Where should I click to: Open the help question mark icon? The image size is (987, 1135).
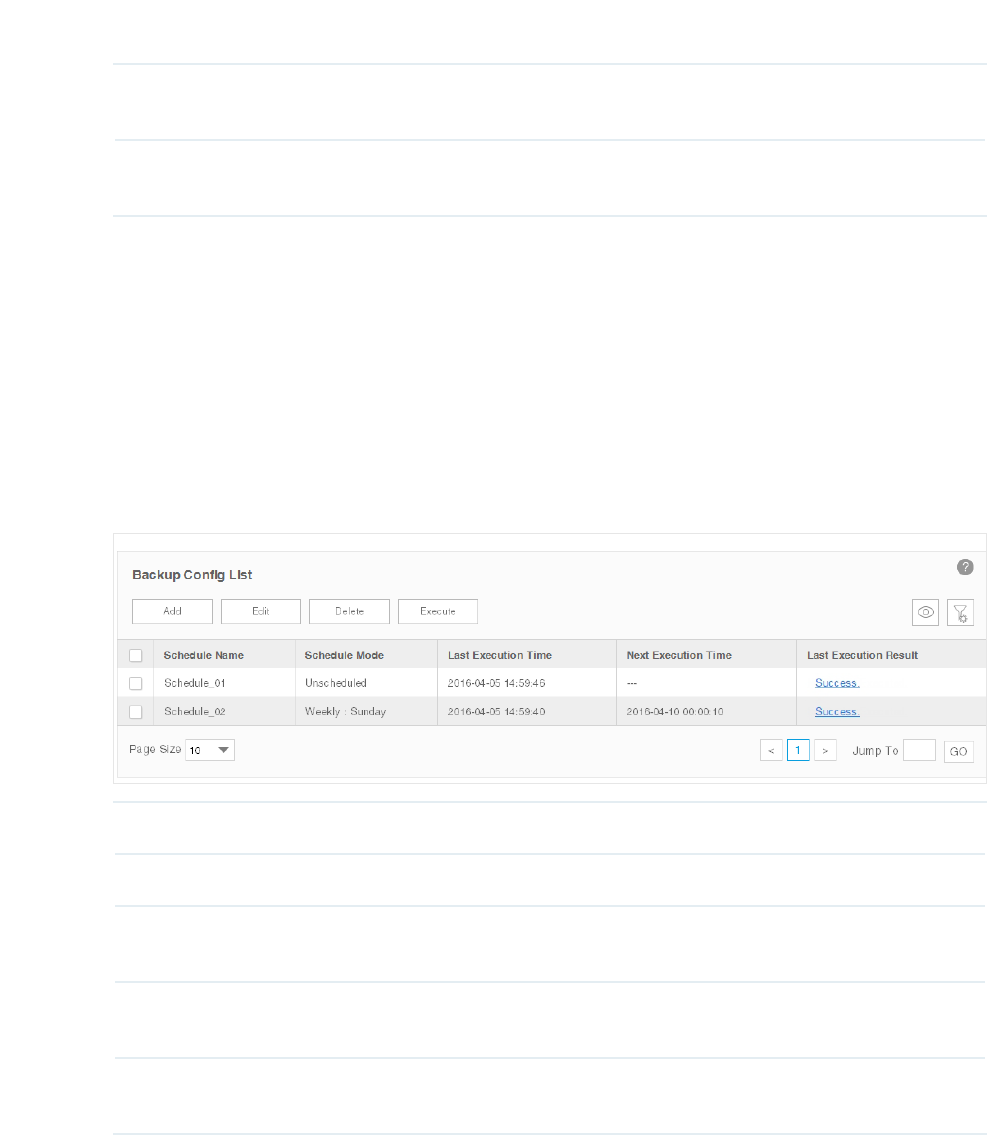[965, 567]
